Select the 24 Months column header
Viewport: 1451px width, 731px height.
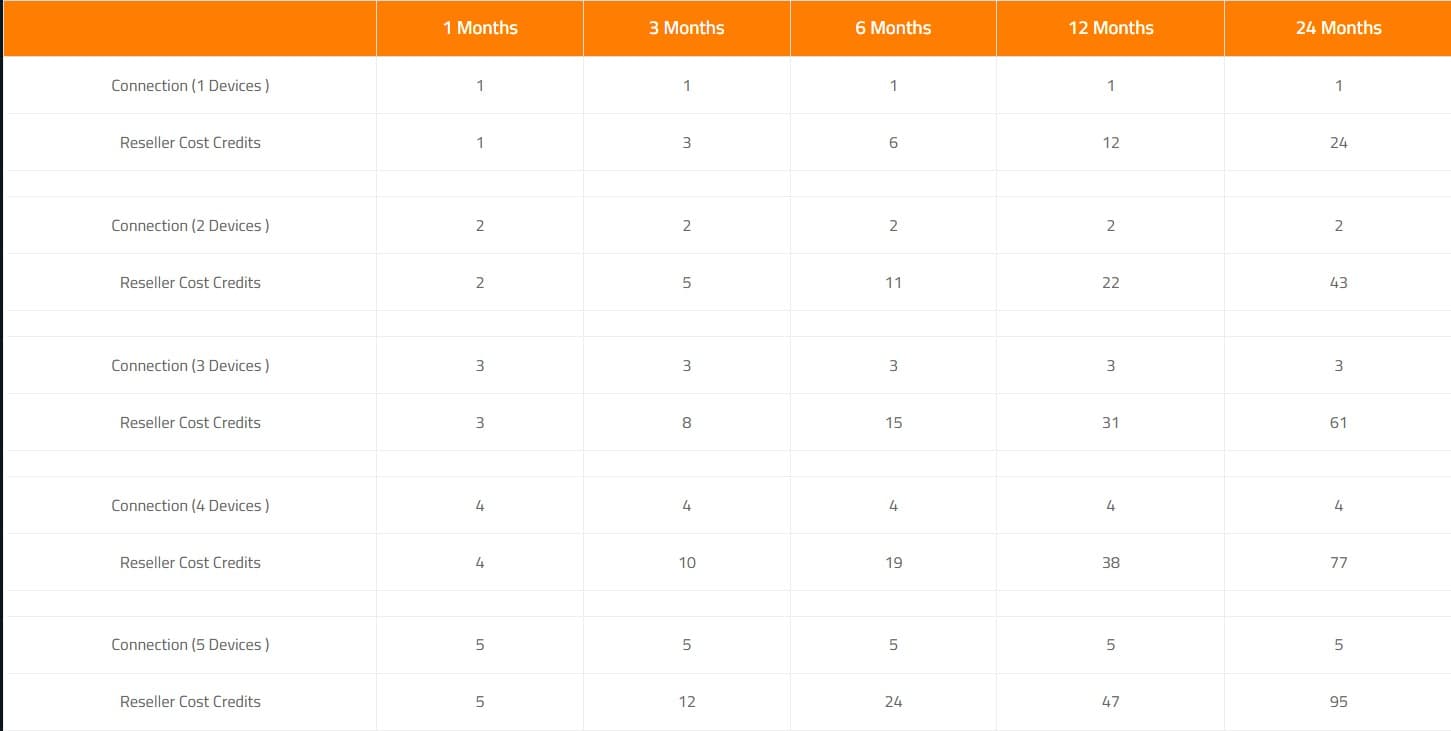[x=1338, y=28]
